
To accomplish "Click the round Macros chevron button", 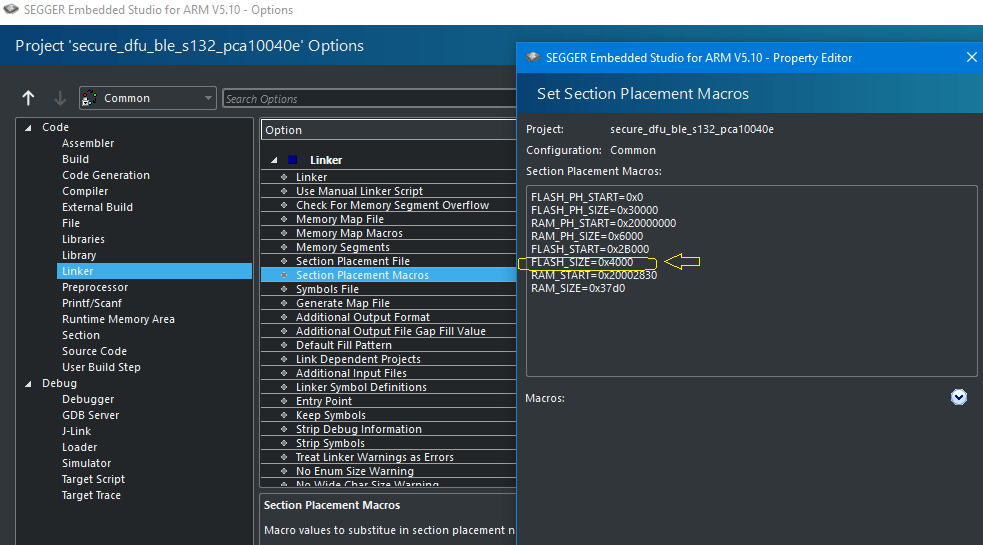I will [958, 397].
